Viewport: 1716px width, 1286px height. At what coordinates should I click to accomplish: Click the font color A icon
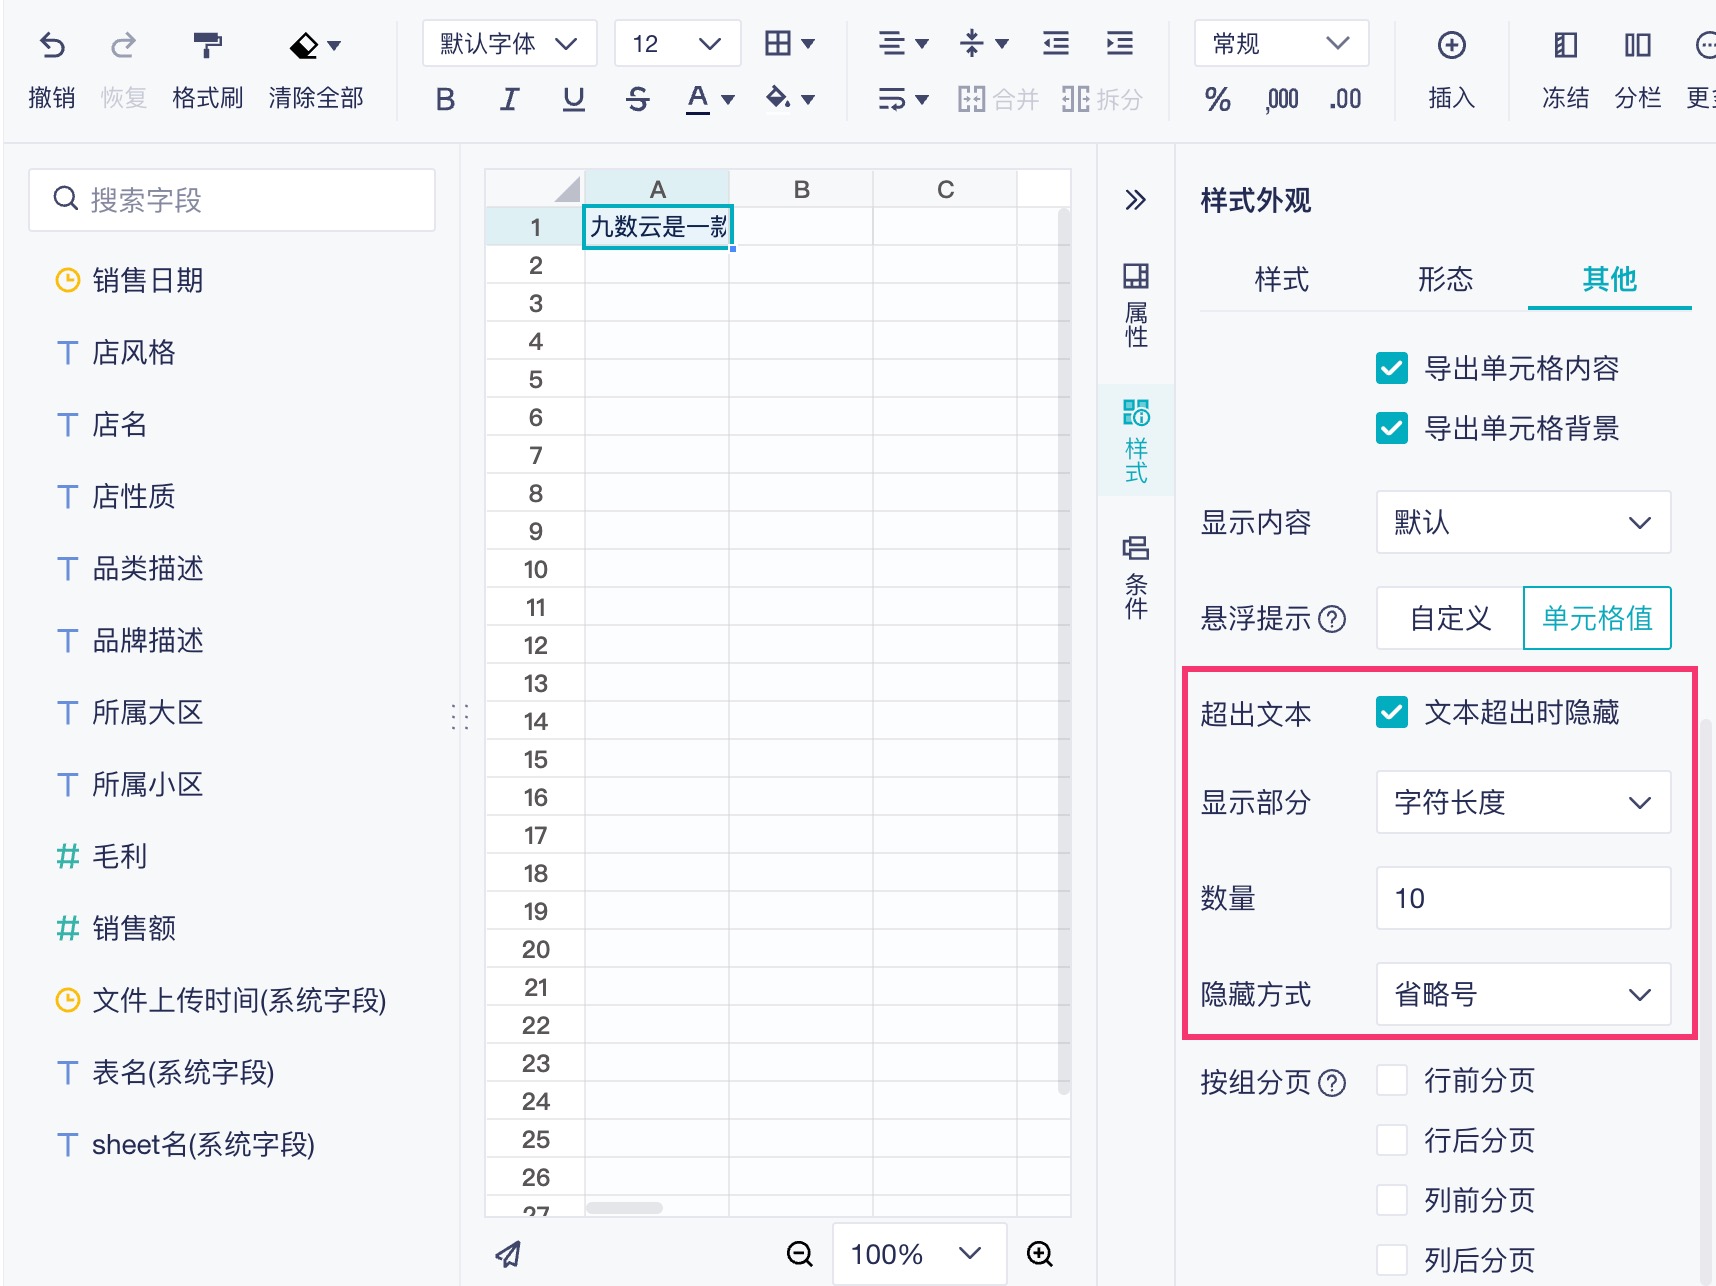coord(698,99)
